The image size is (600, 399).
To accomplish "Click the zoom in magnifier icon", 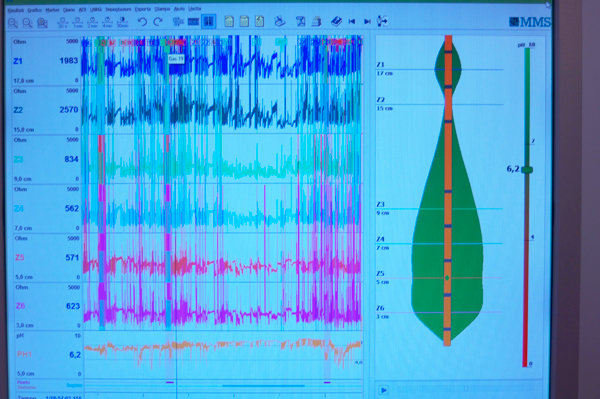I will coord(13,23).
